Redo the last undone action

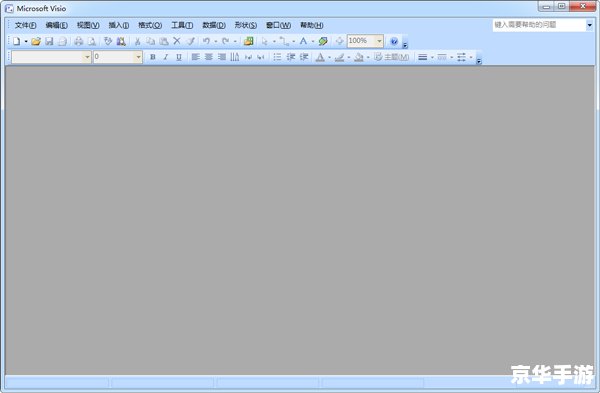pyautogui.click(x=226, y=41)
